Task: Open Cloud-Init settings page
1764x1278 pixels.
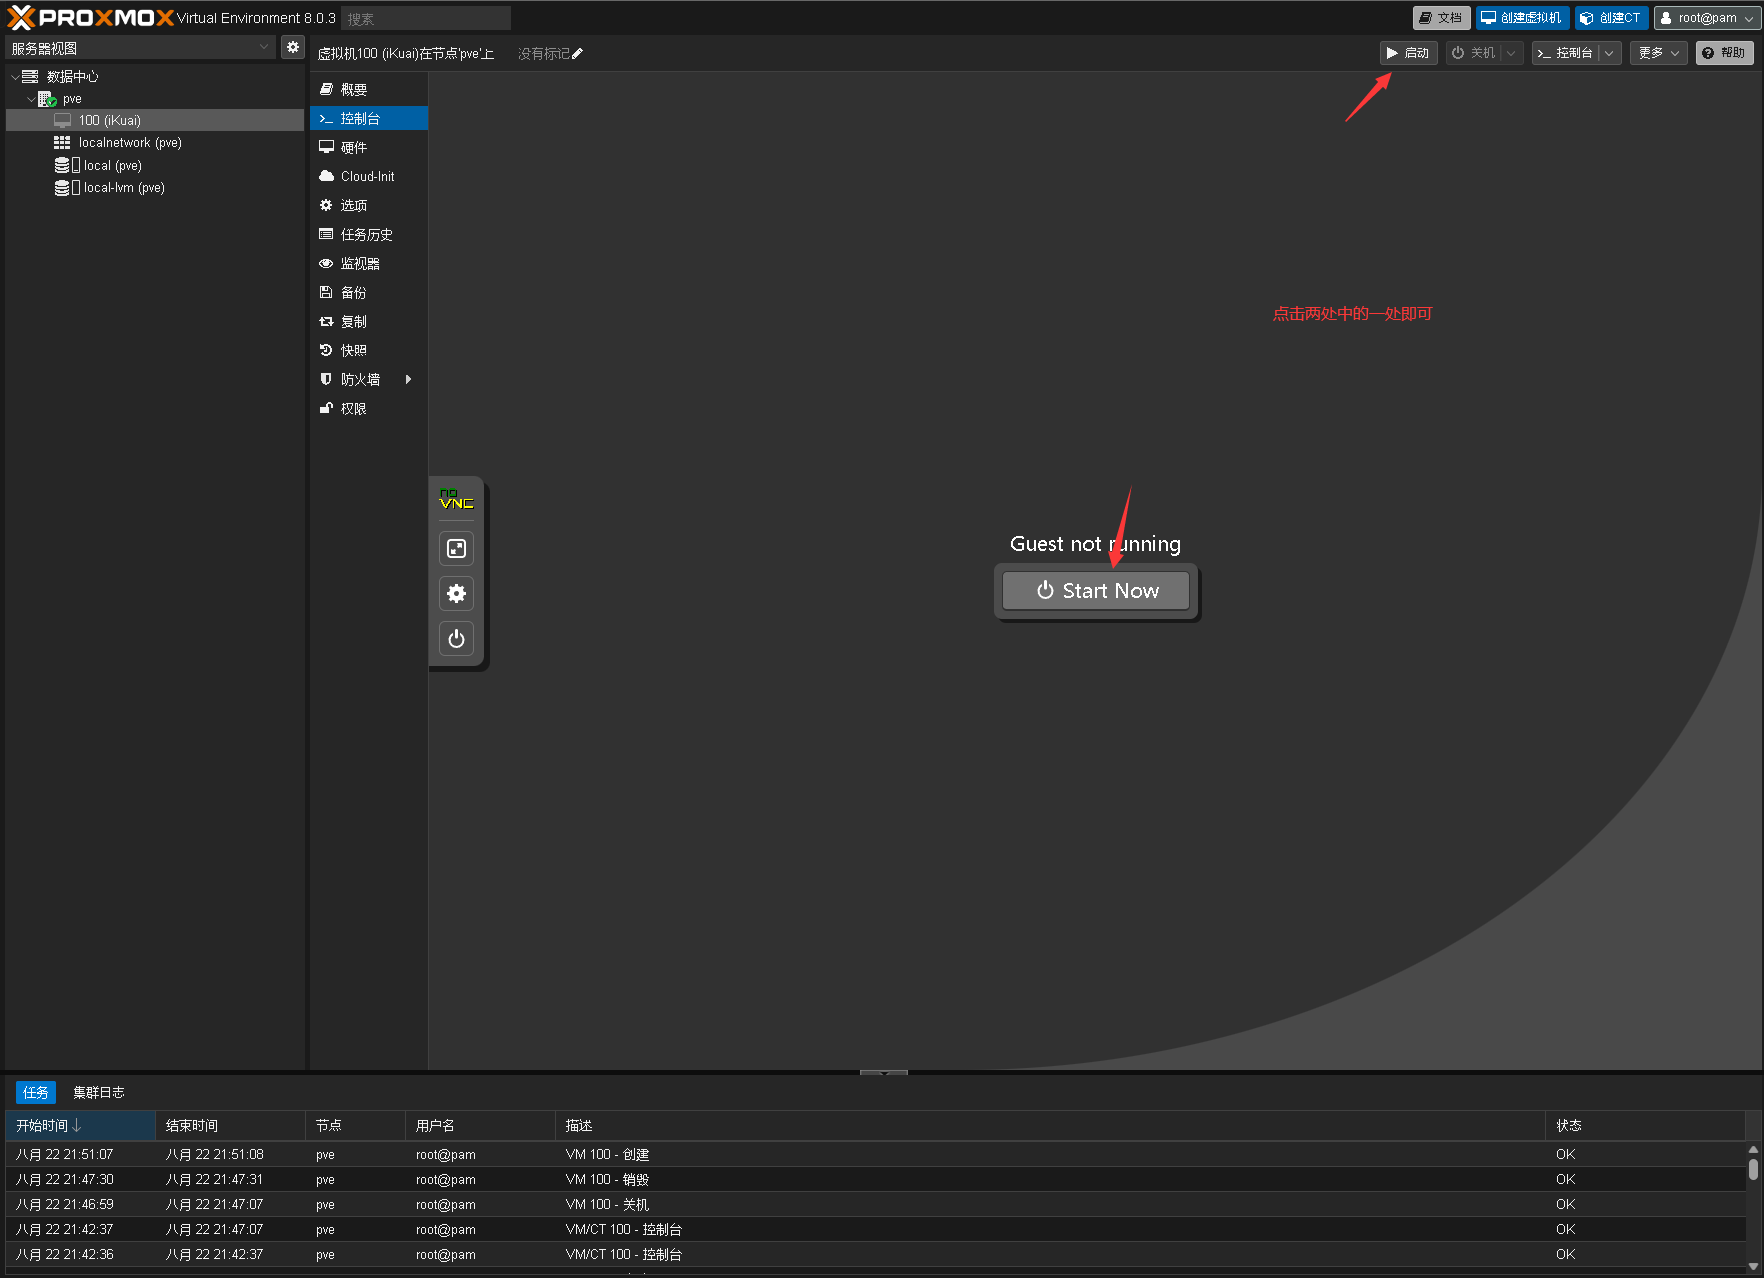Action: [x=367, y=177]
